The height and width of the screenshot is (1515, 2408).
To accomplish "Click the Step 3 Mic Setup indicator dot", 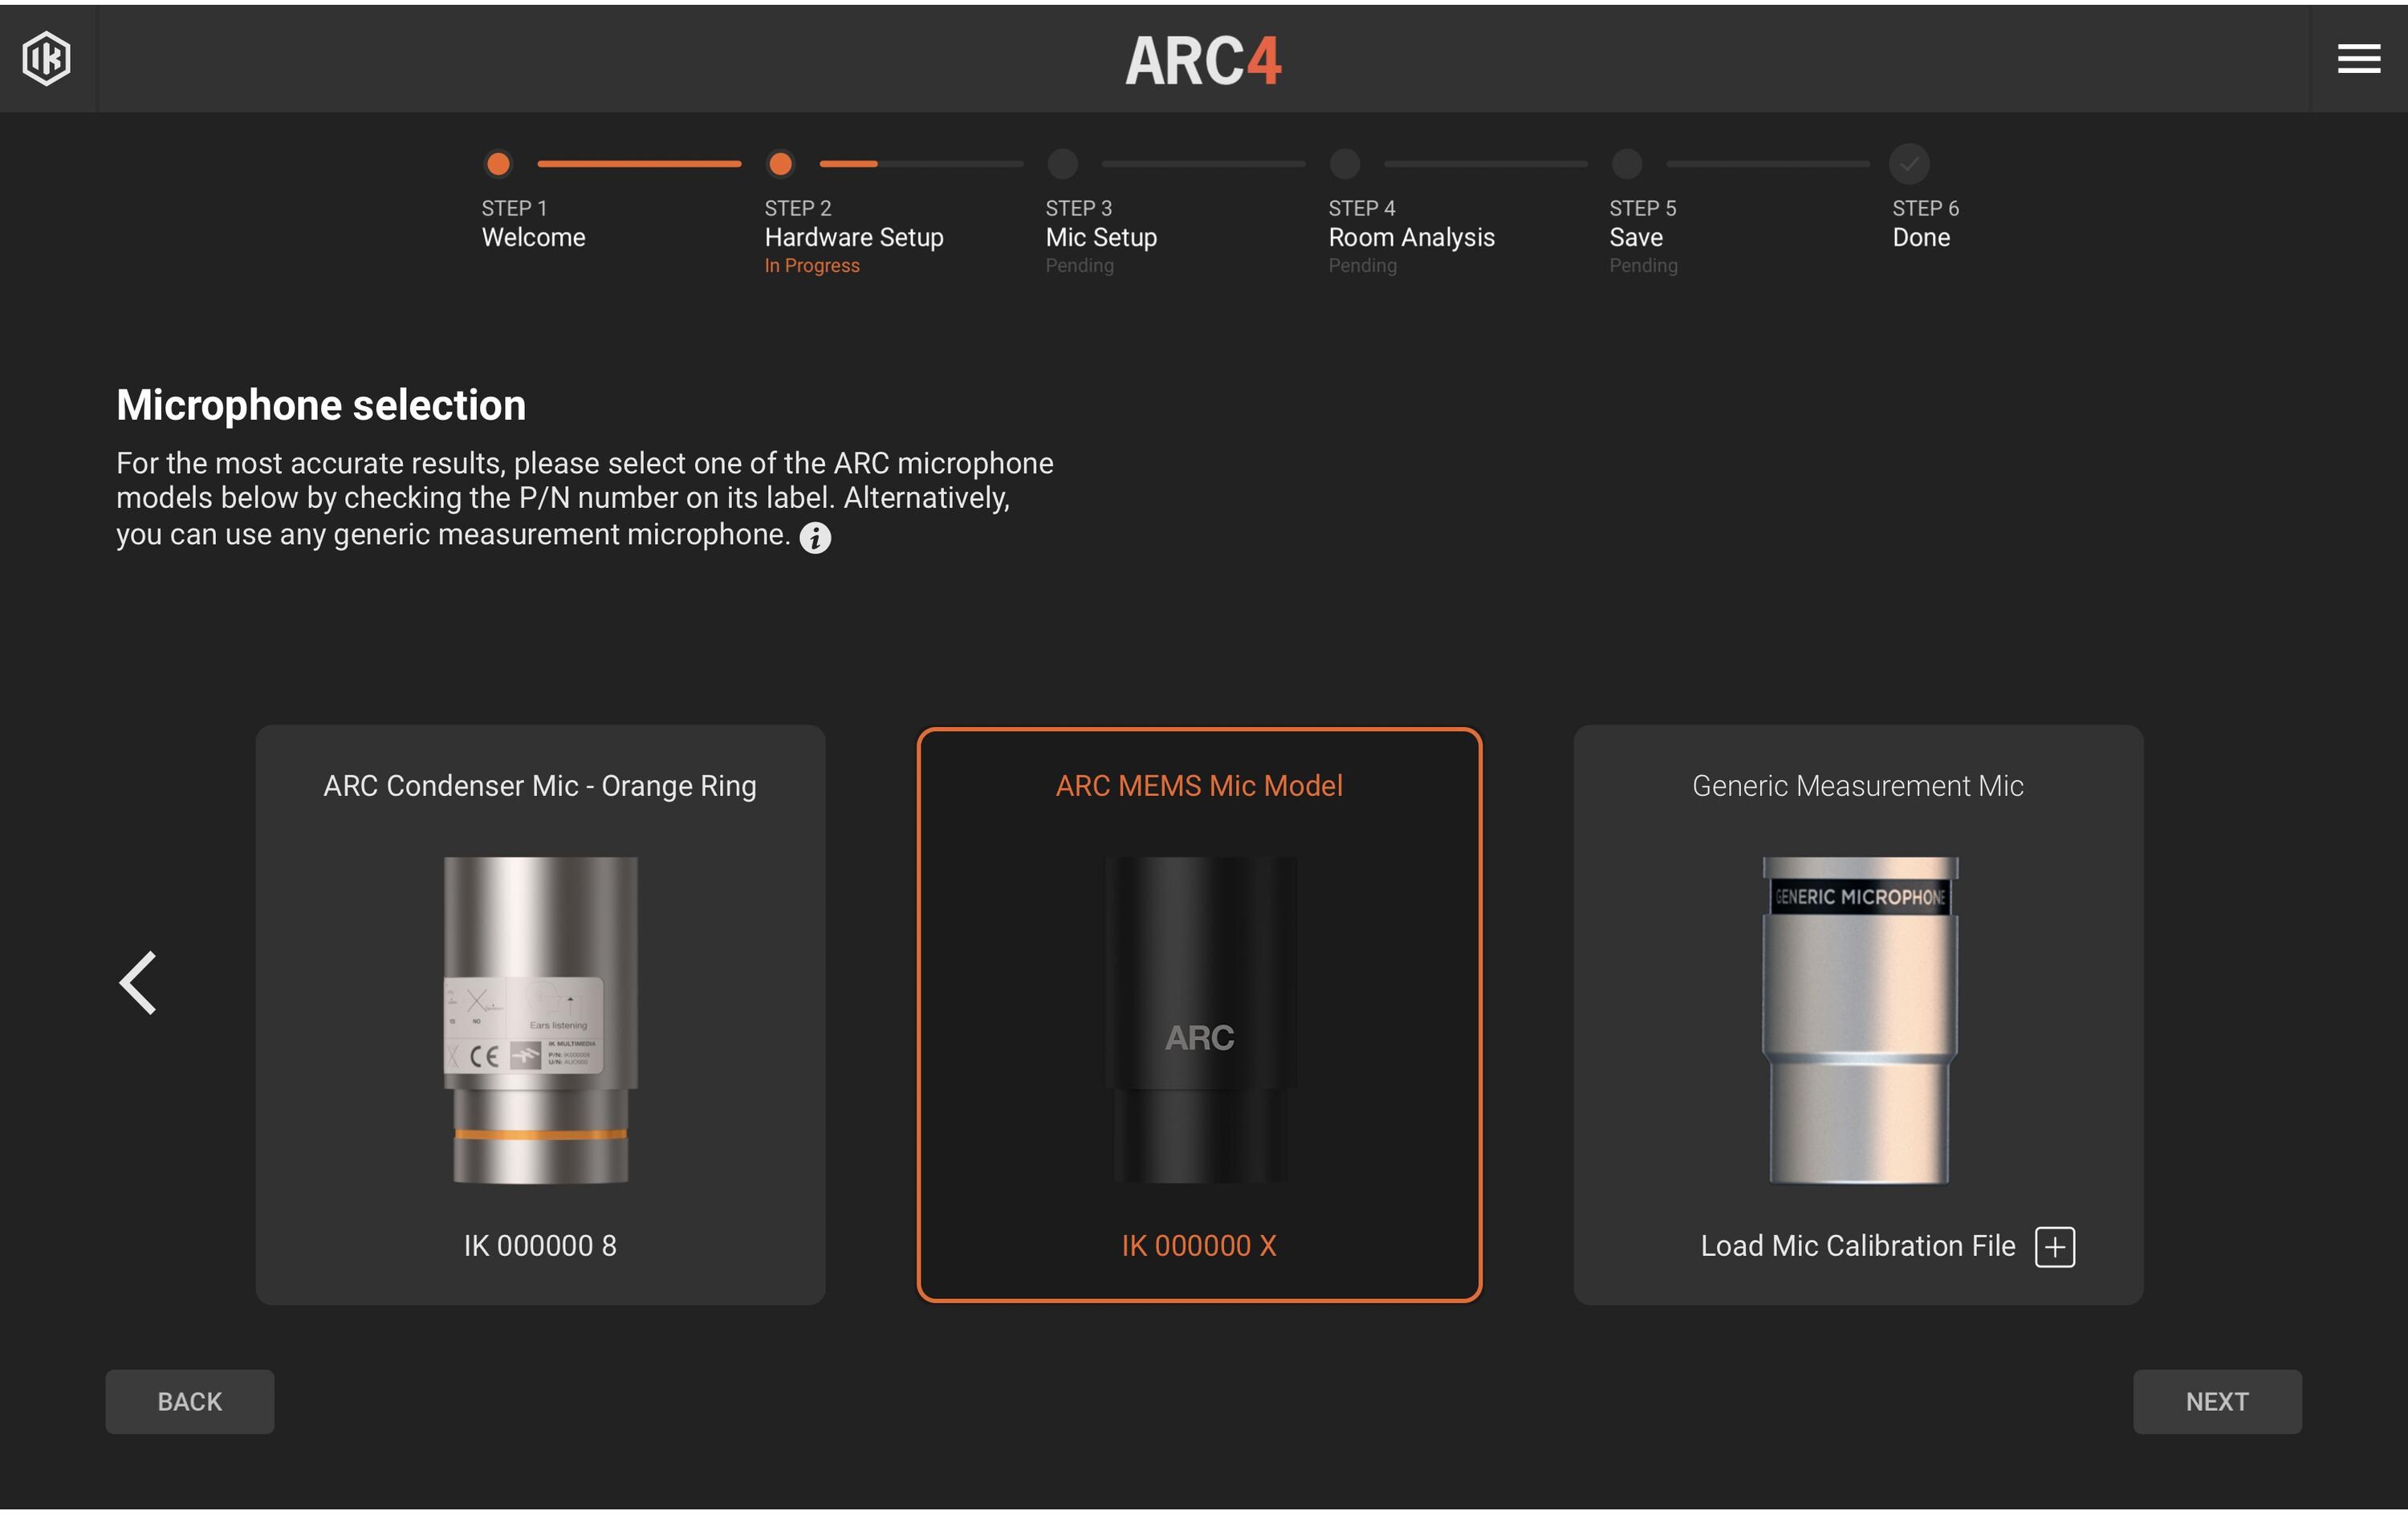I will click(x=1063, y=164).
